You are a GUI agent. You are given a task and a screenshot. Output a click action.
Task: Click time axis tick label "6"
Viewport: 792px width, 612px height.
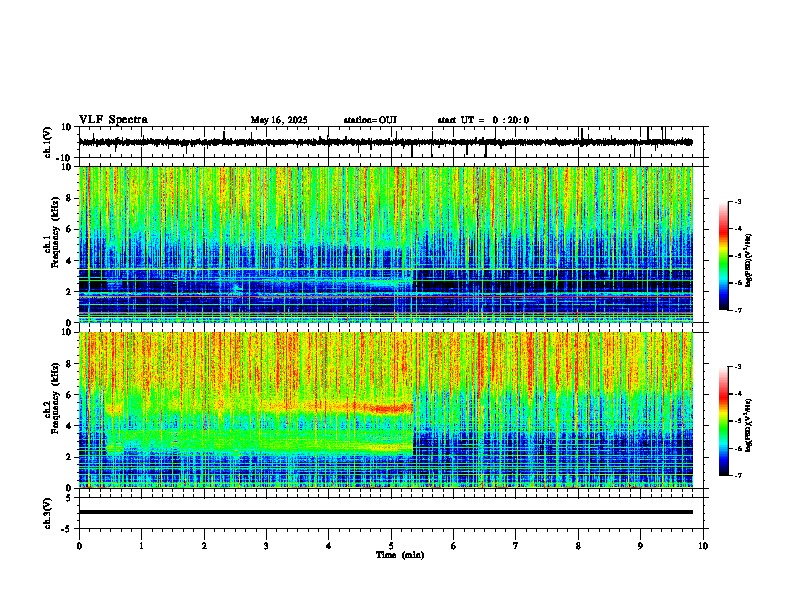[x=453, y=545]
